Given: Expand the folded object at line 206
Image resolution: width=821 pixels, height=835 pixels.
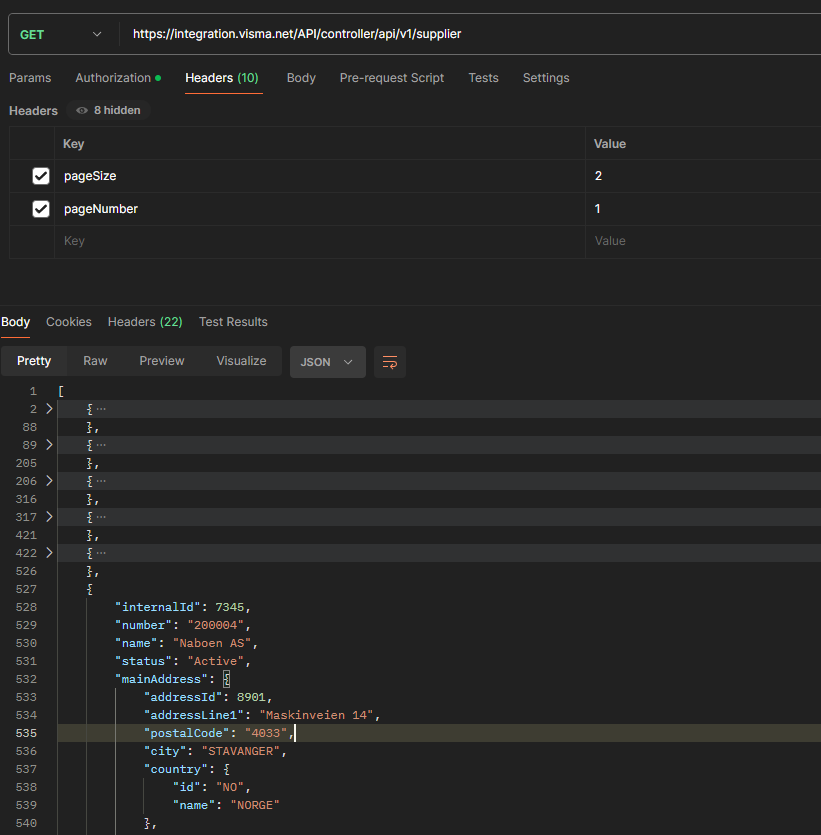Looking at the screenshot, I should pos(49,481).
